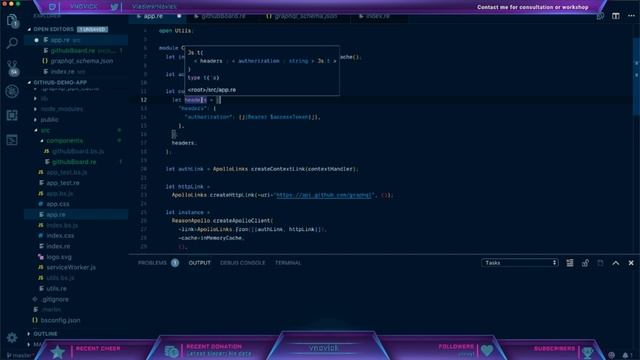Screen dimensions: 640x360
Task: Expand the node_modules folder
Action: [62, 109]
